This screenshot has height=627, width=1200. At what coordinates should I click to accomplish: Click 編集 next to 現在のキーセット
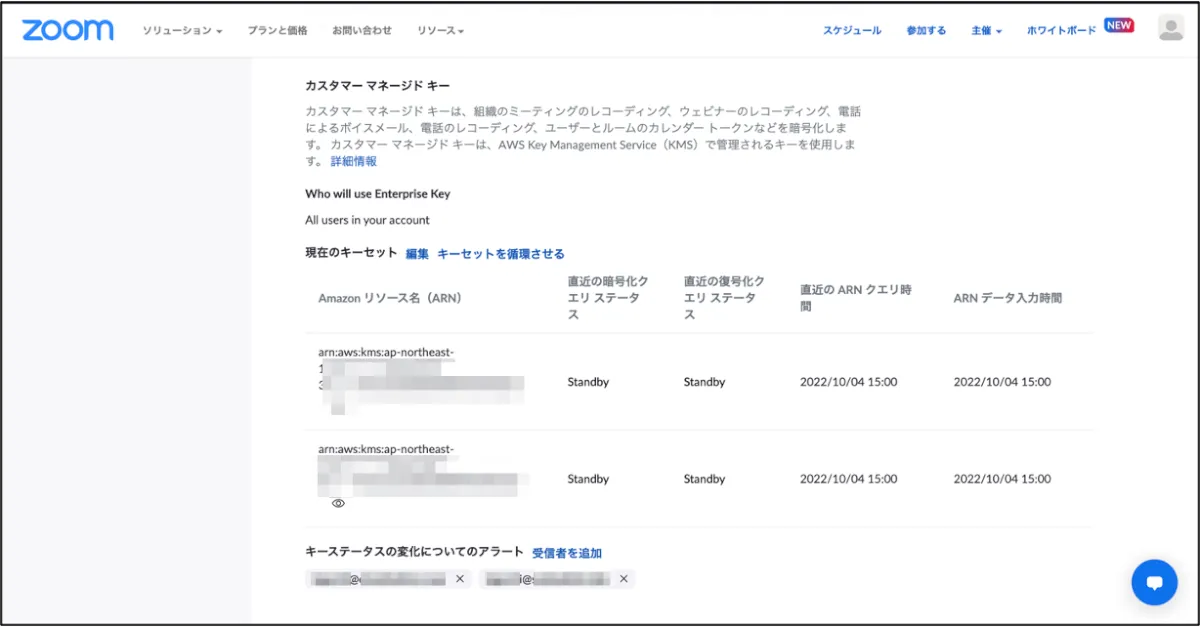click(x=417, y=254)
